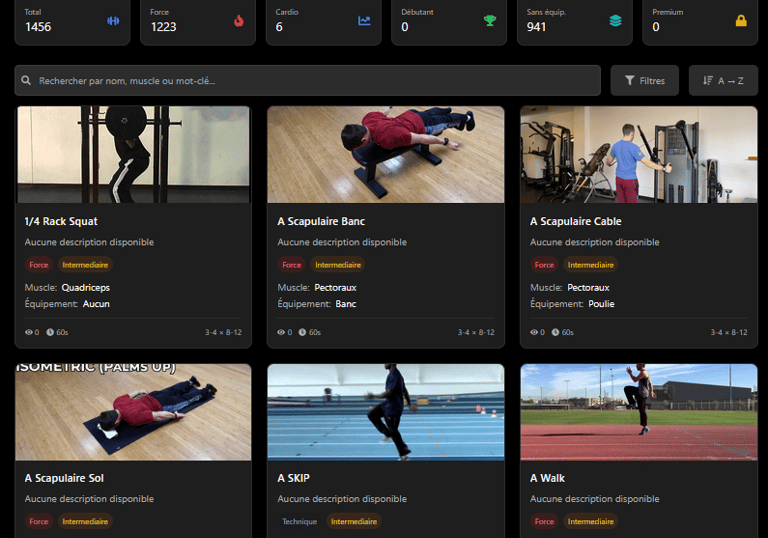768x538 pixels.
Task: Click the Poulie equipment value
Action: pyautogui.click(x=601, y=304)
